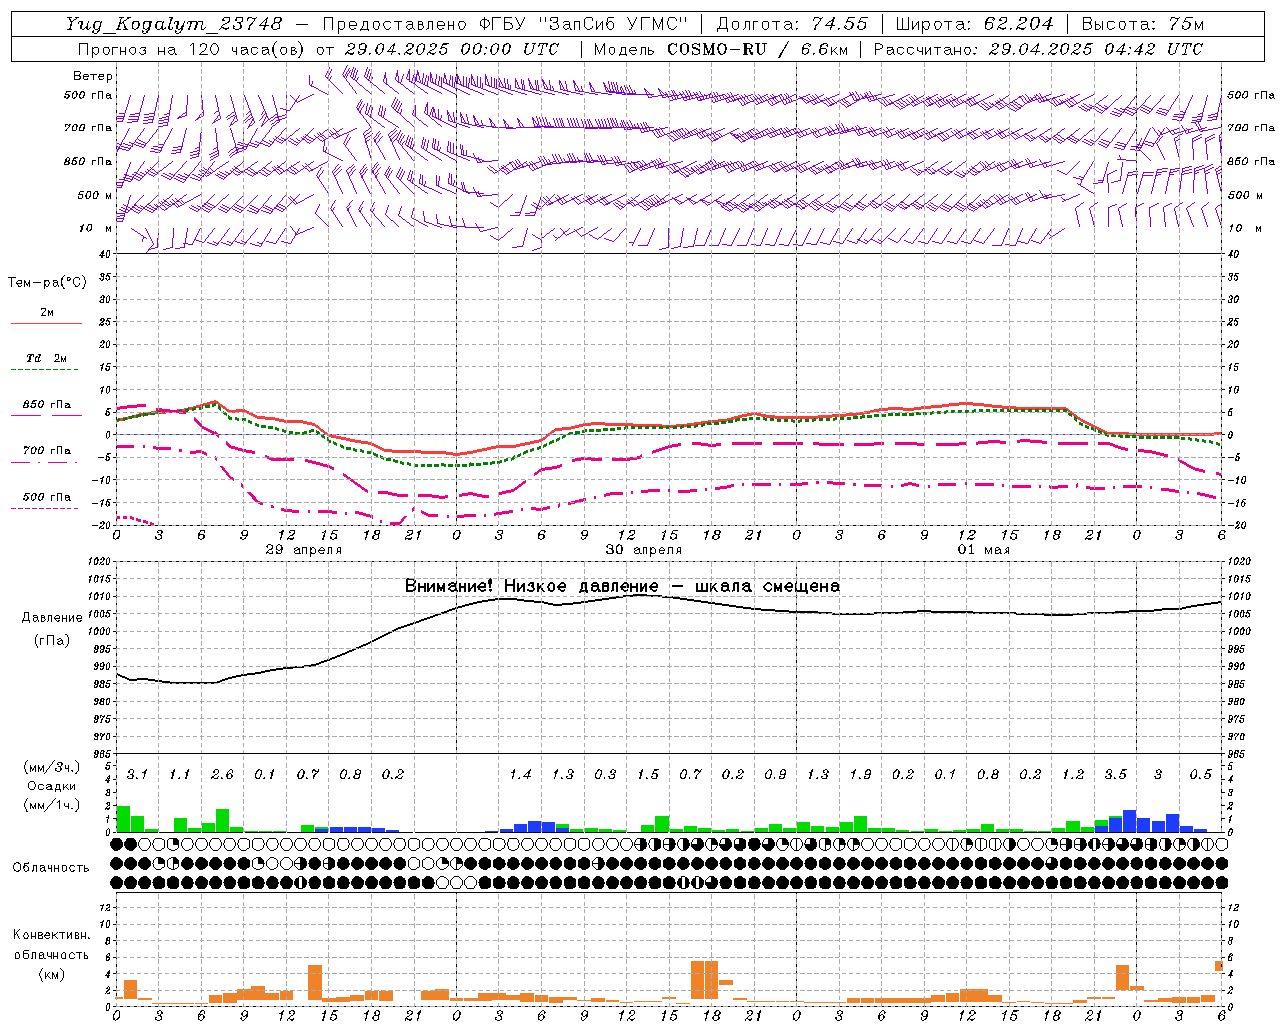1280x1024 pixels.
Task: Click the 1.1 precipitation total
Action: tap(179, 774)
